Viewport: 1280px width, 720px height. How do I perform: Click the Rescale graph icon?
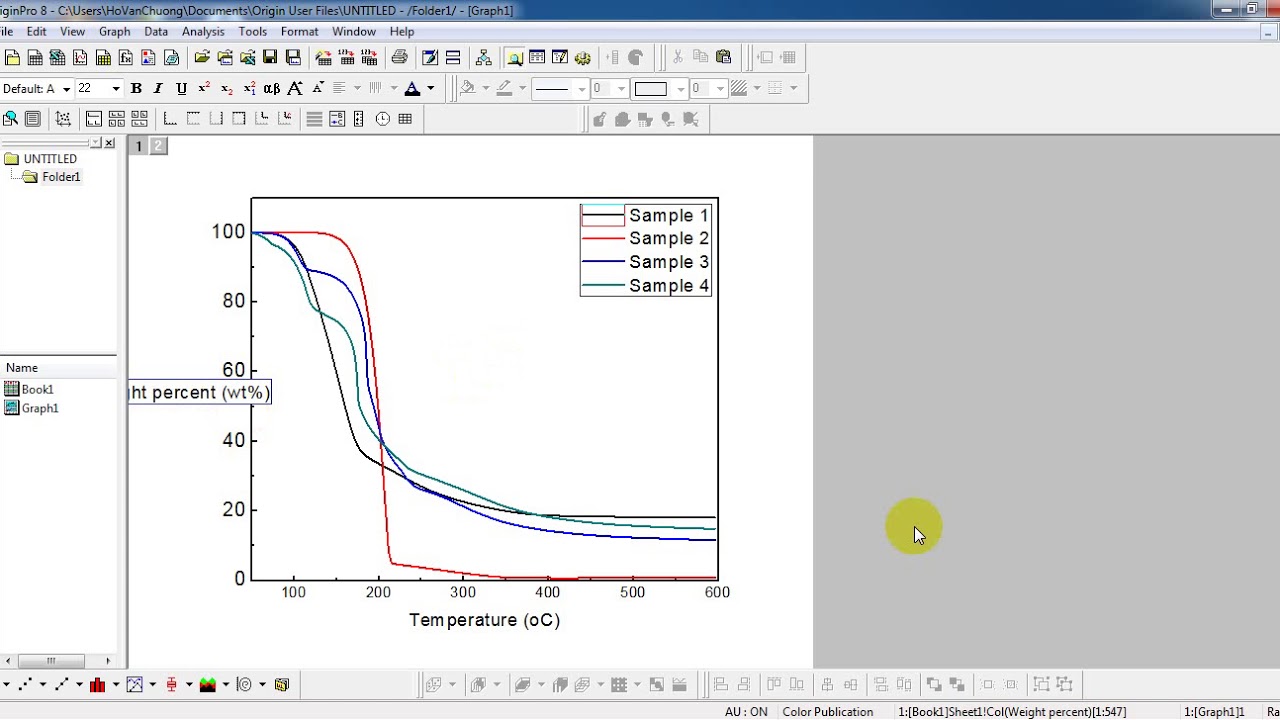point(63,119)
